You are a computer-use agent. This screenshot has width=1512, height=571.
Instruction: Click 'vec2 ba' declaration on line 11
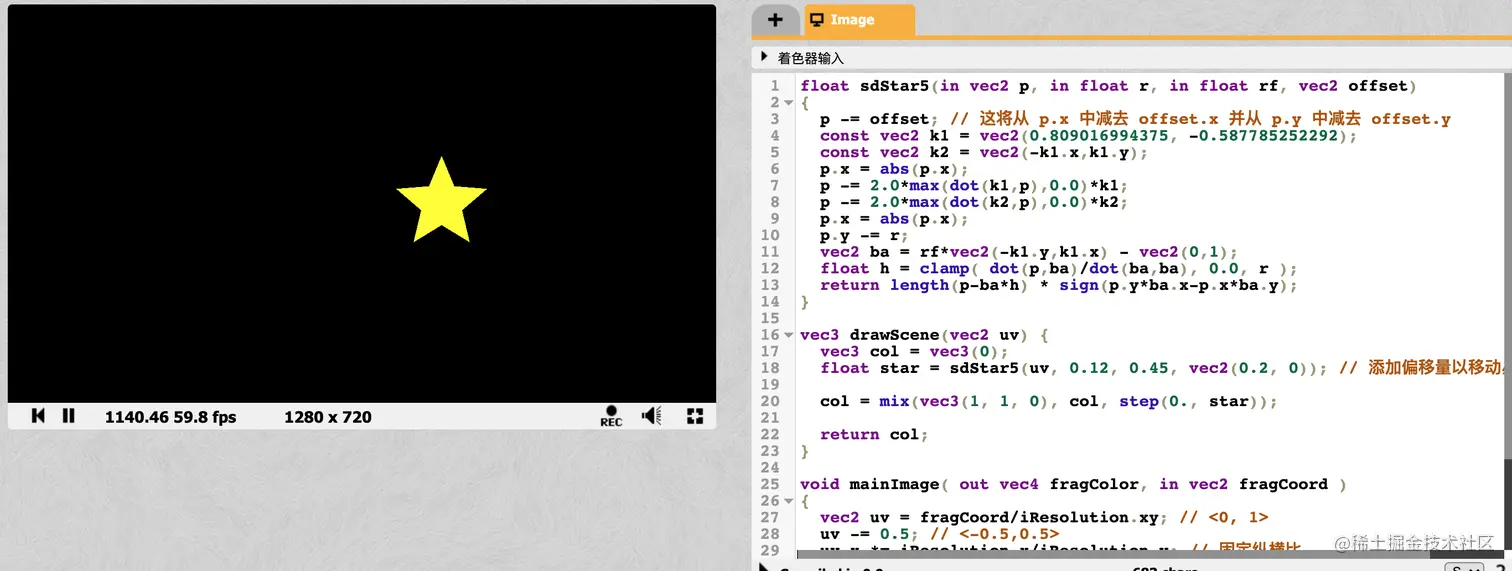pos(855,252)
